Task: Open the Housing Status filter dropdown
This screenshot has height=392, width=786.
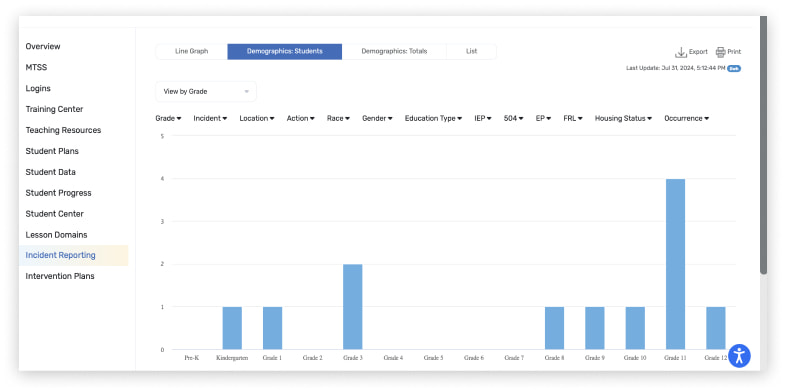Action: pyautogui.click(x=624, y=119)
